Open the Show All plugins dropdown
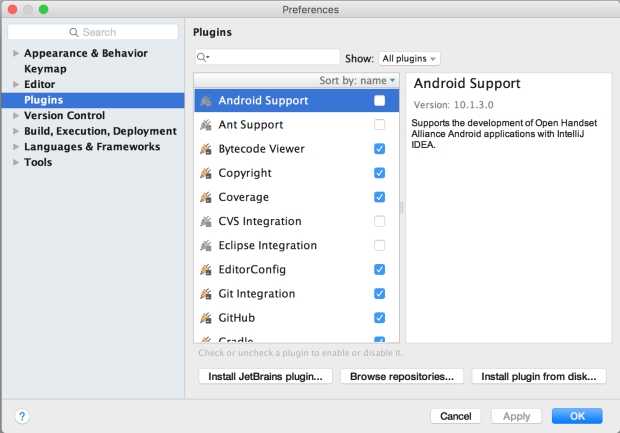Screen dimensions: 620x433 click(409, 58)
